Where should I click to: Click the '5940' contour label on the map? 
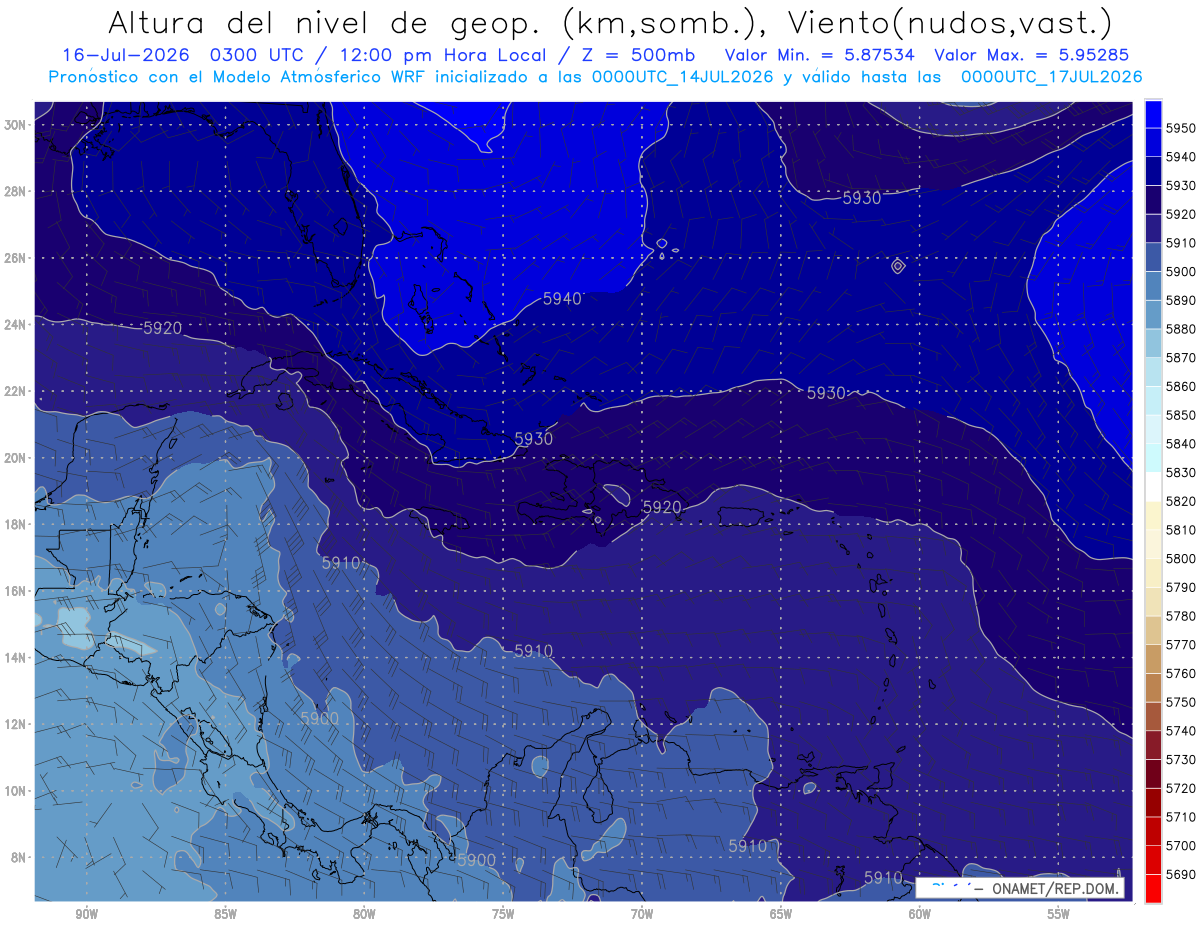click(562, 299)
